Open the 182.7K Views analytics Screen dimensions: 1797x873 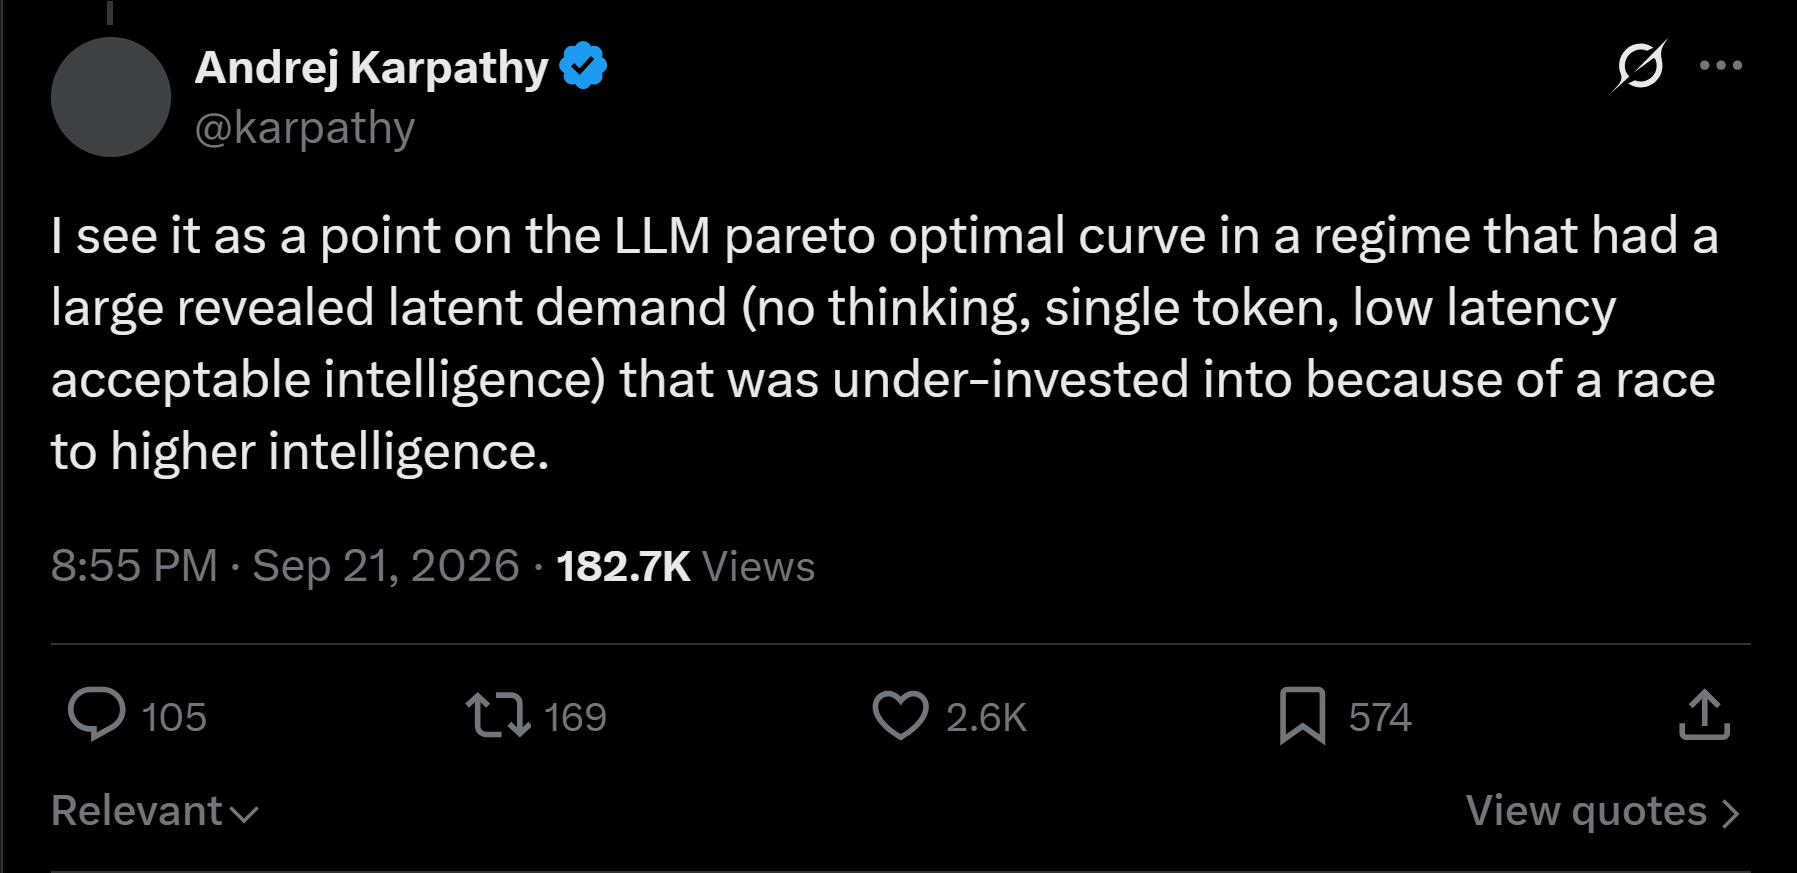pos(686,566)
